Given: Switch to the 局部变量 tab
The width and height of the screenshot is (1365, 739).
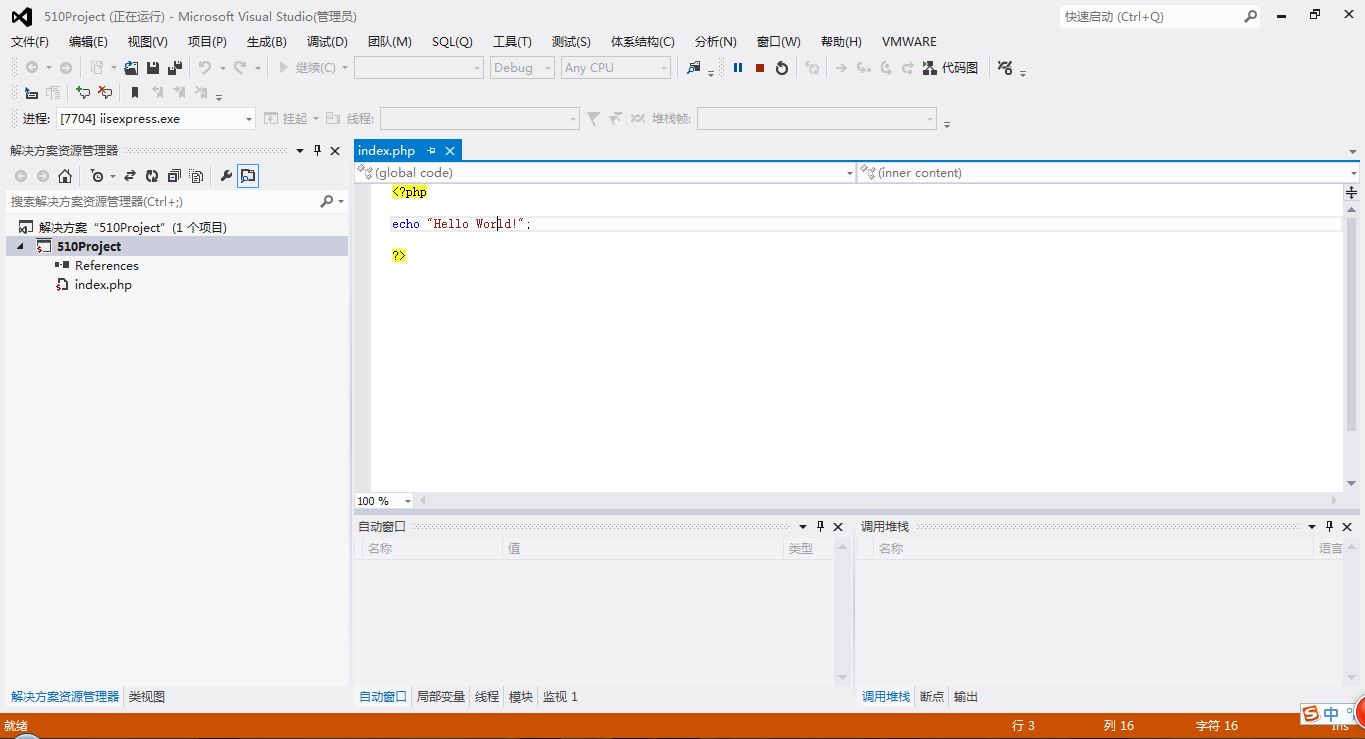Looking at the screenshot, I should 441,697.
